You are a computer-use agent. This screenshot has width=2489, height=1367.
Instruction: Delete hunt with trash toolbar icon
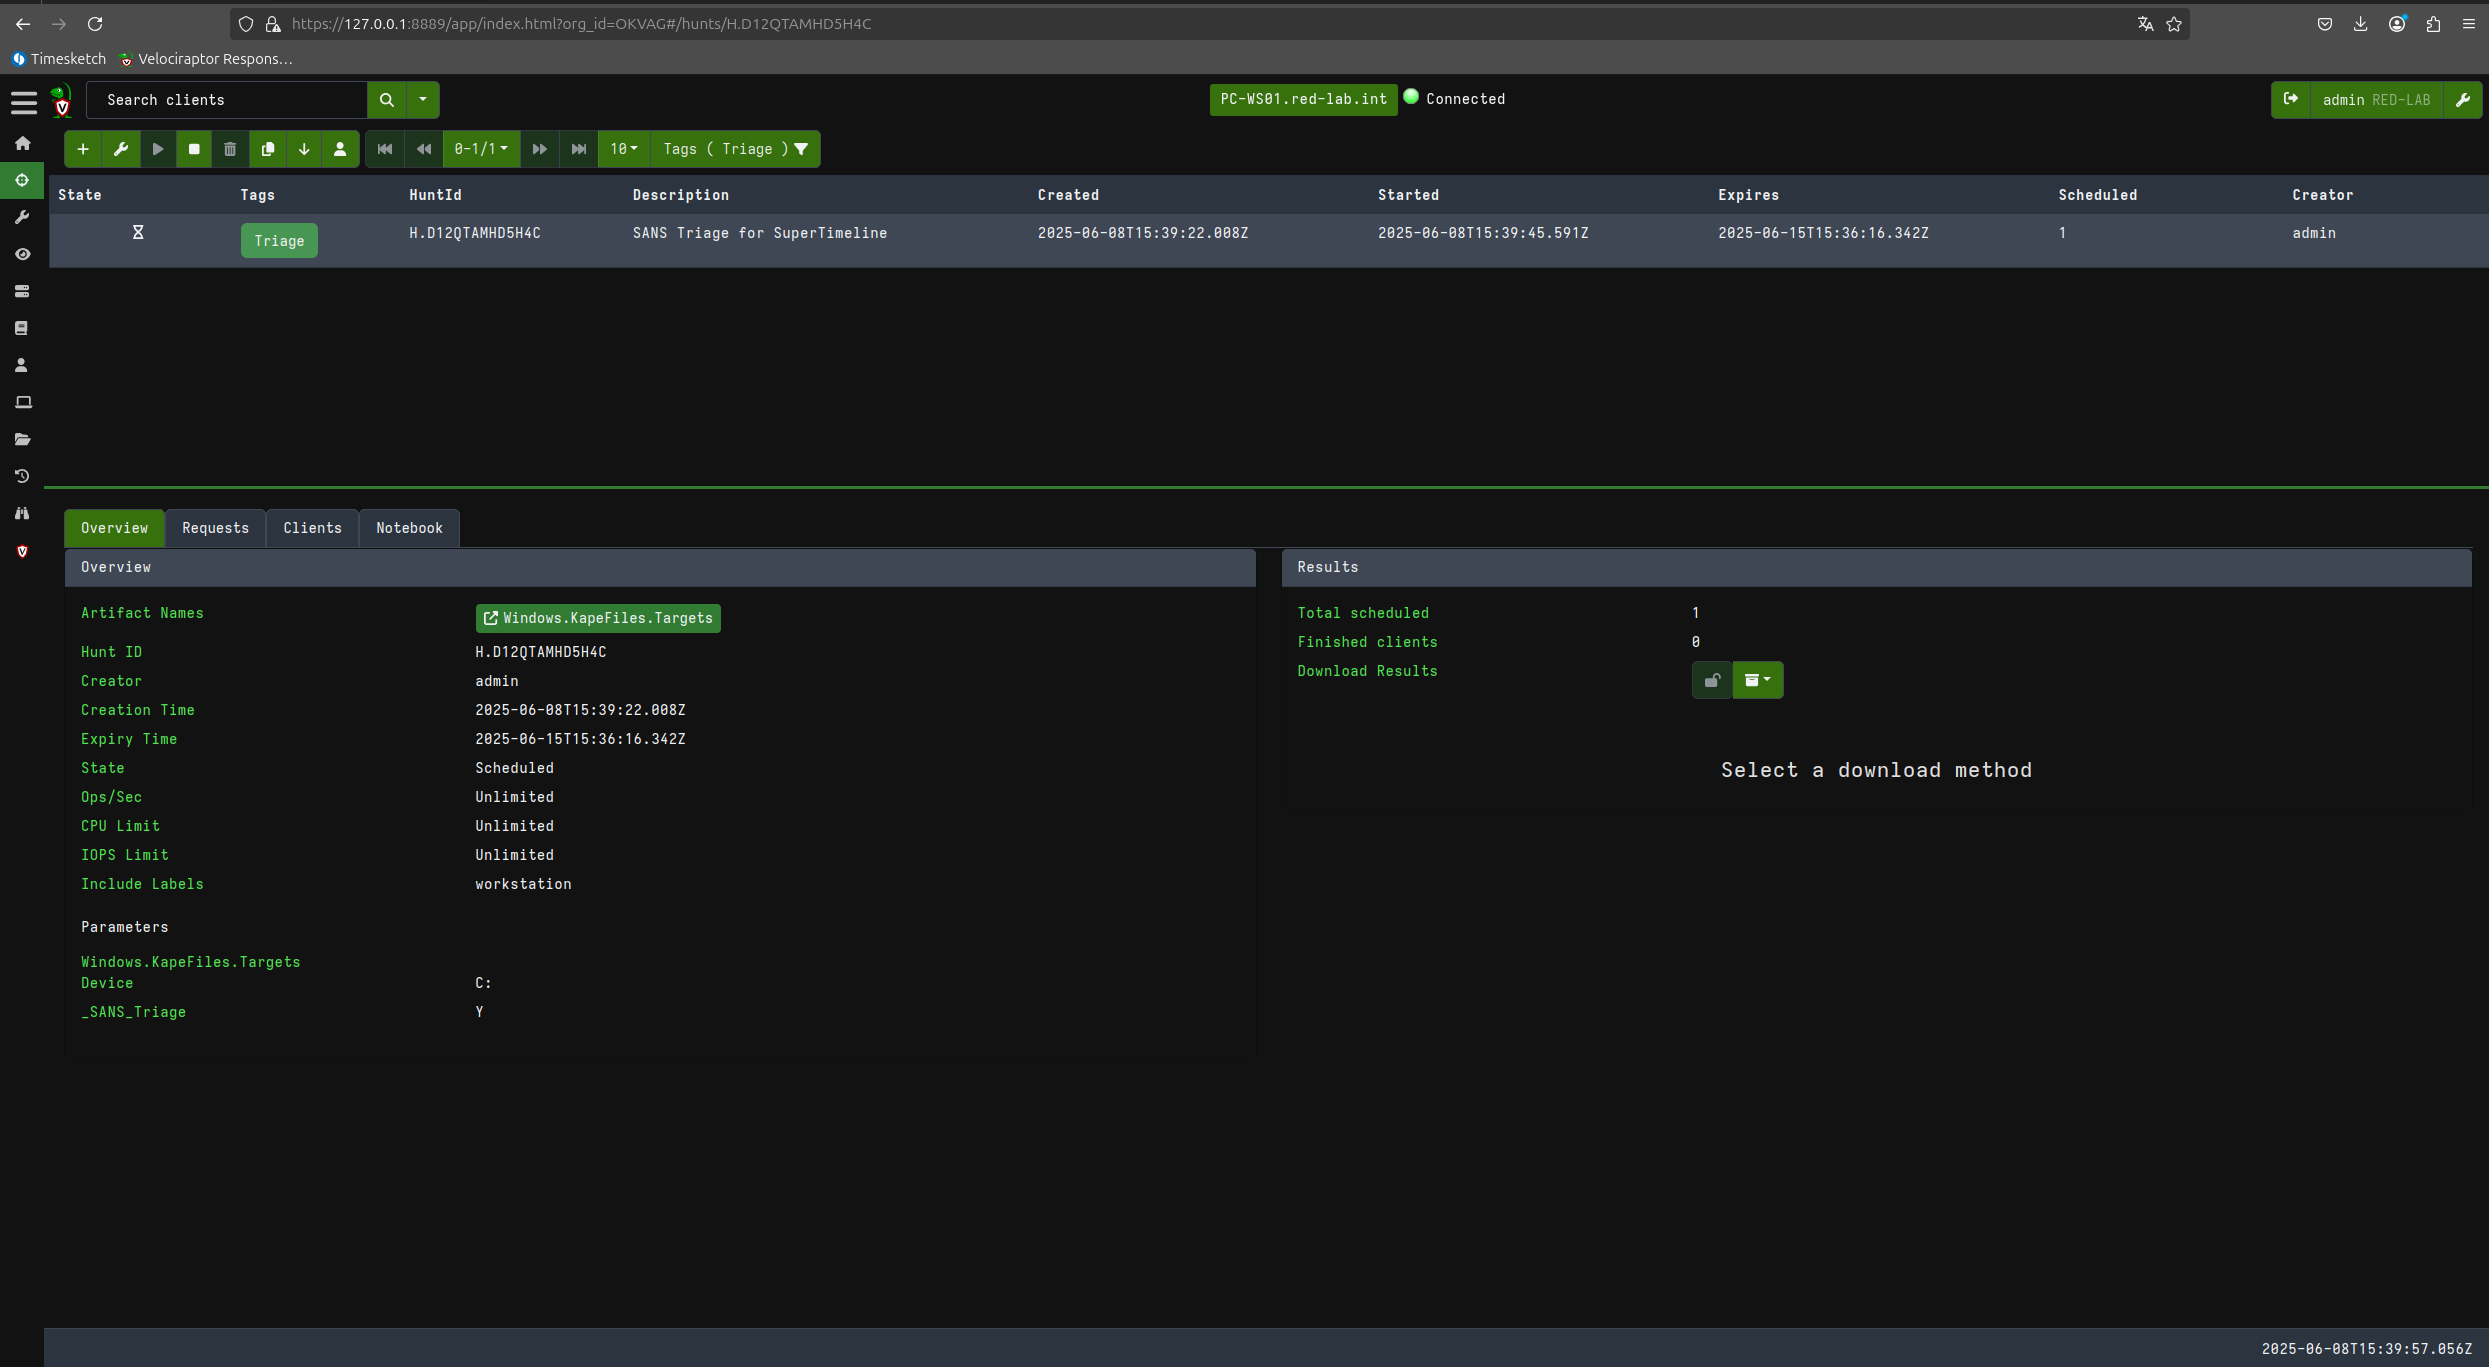click(x=230, y=149)
